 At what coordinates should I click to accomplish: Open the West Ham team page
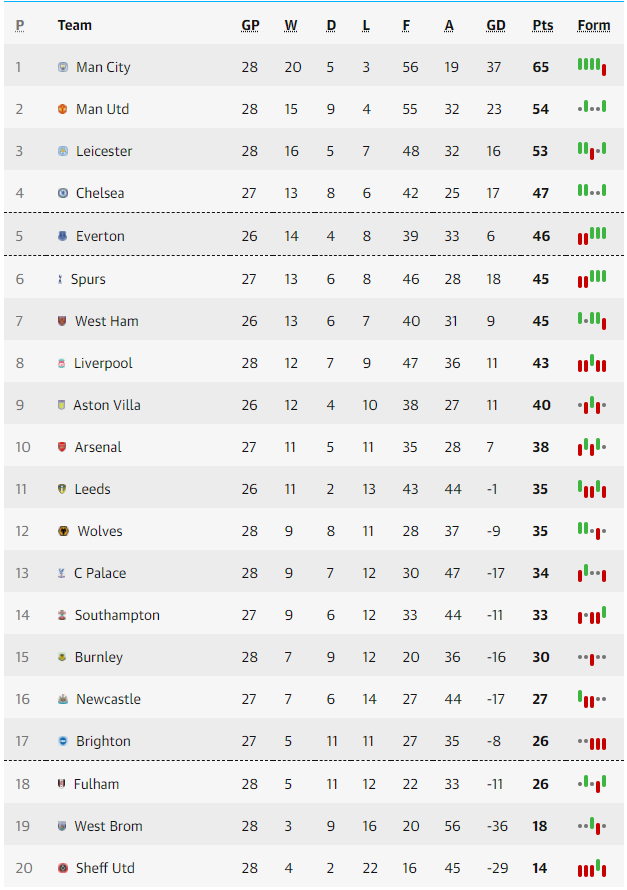pos(107,321)
